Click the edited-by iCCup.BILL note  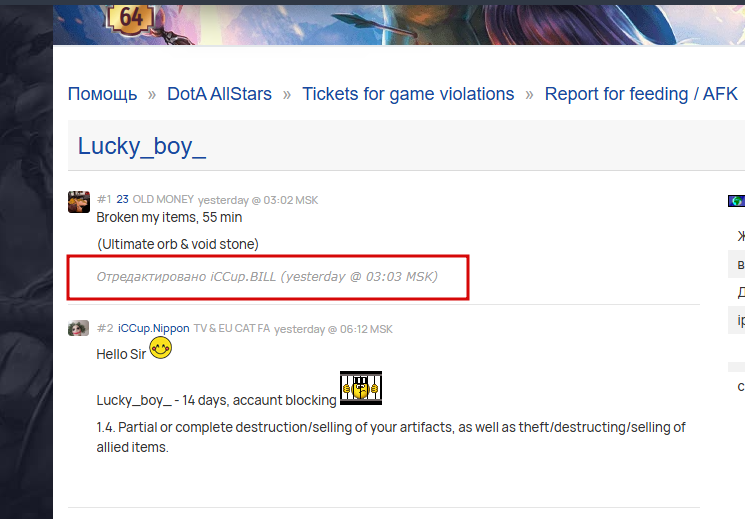click(x=267, y=277)
